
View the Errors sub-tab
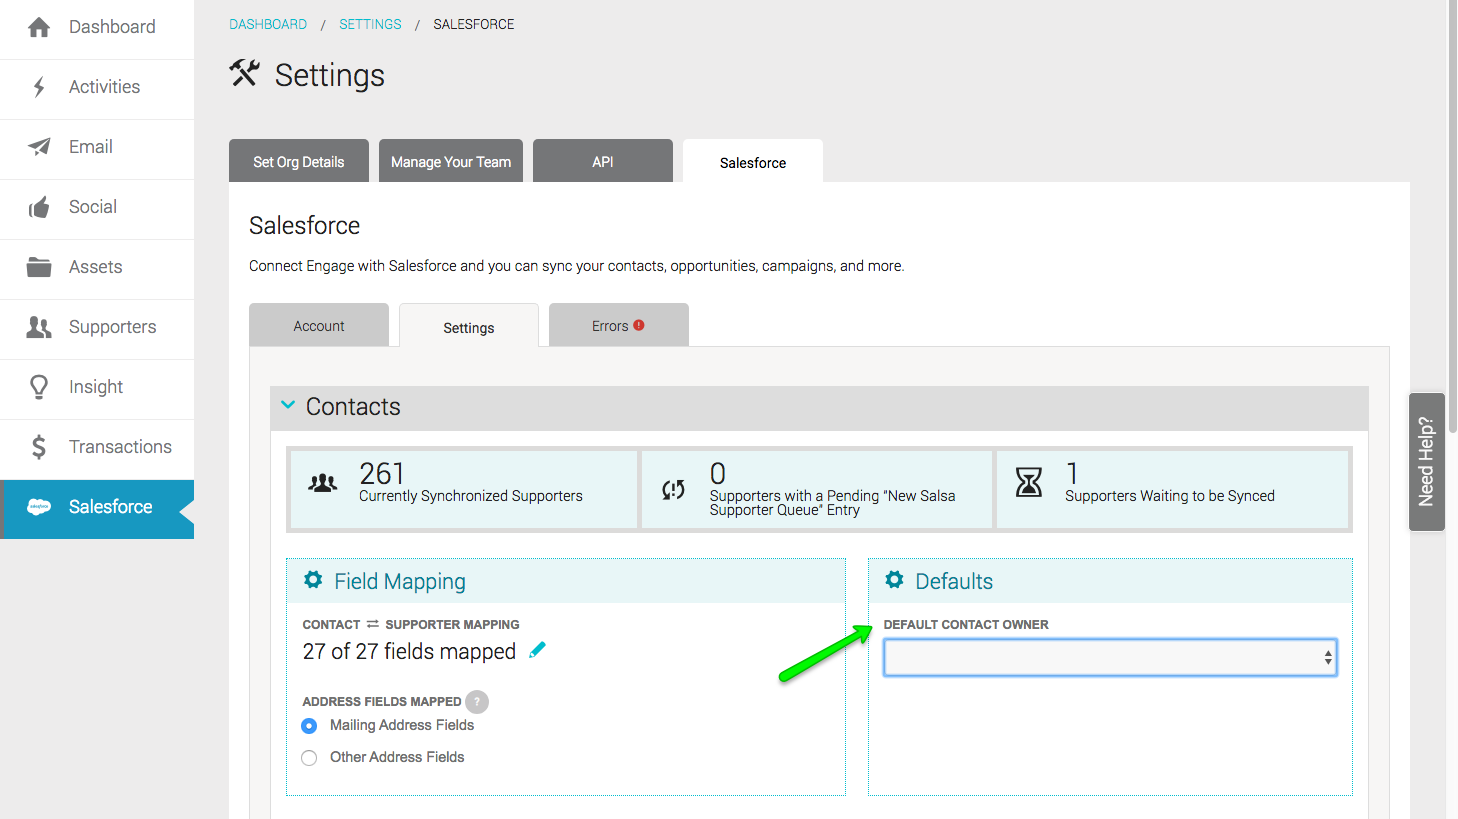(x=619, y=326)
